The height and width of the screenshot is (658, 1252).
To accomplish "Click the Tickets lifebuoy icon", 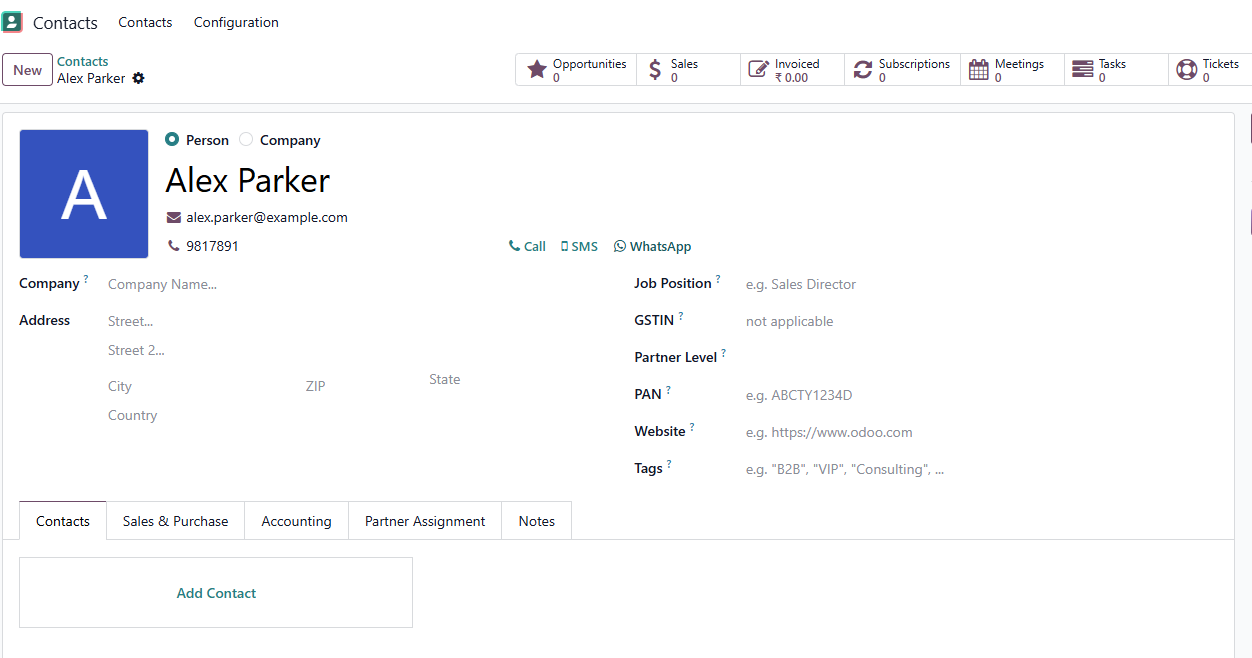I will 1187,69.
